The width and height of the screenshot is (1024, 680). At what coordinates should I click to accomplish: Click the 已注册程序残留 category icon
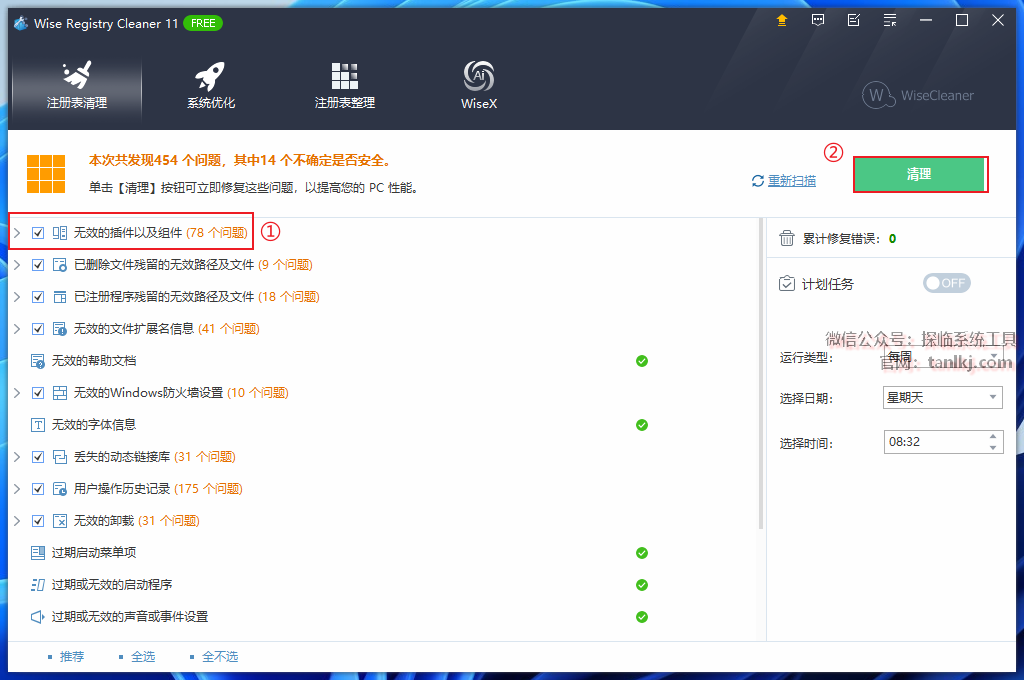click(x=59, y=297)
